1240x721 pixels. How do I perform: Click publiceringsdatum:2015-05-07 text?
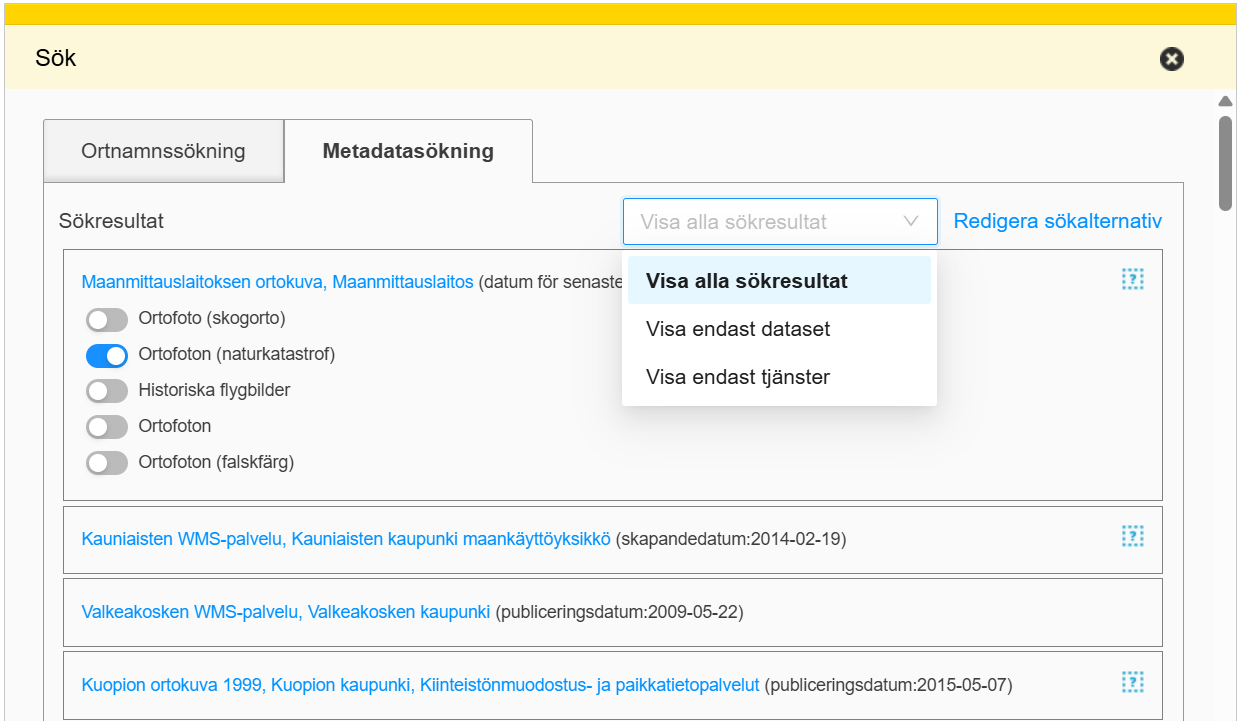point(889,685)
